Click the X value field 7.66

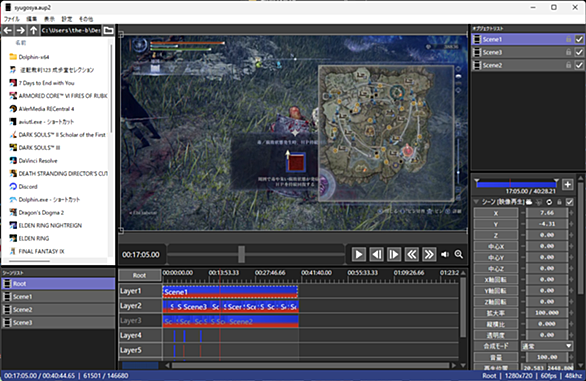547,213
